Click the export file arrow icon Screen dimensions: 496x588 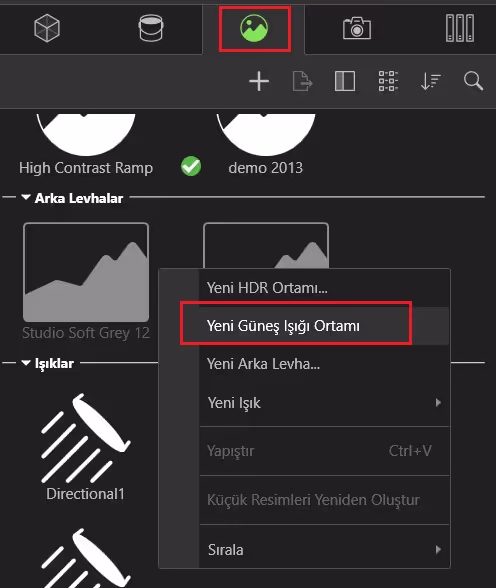302,81
